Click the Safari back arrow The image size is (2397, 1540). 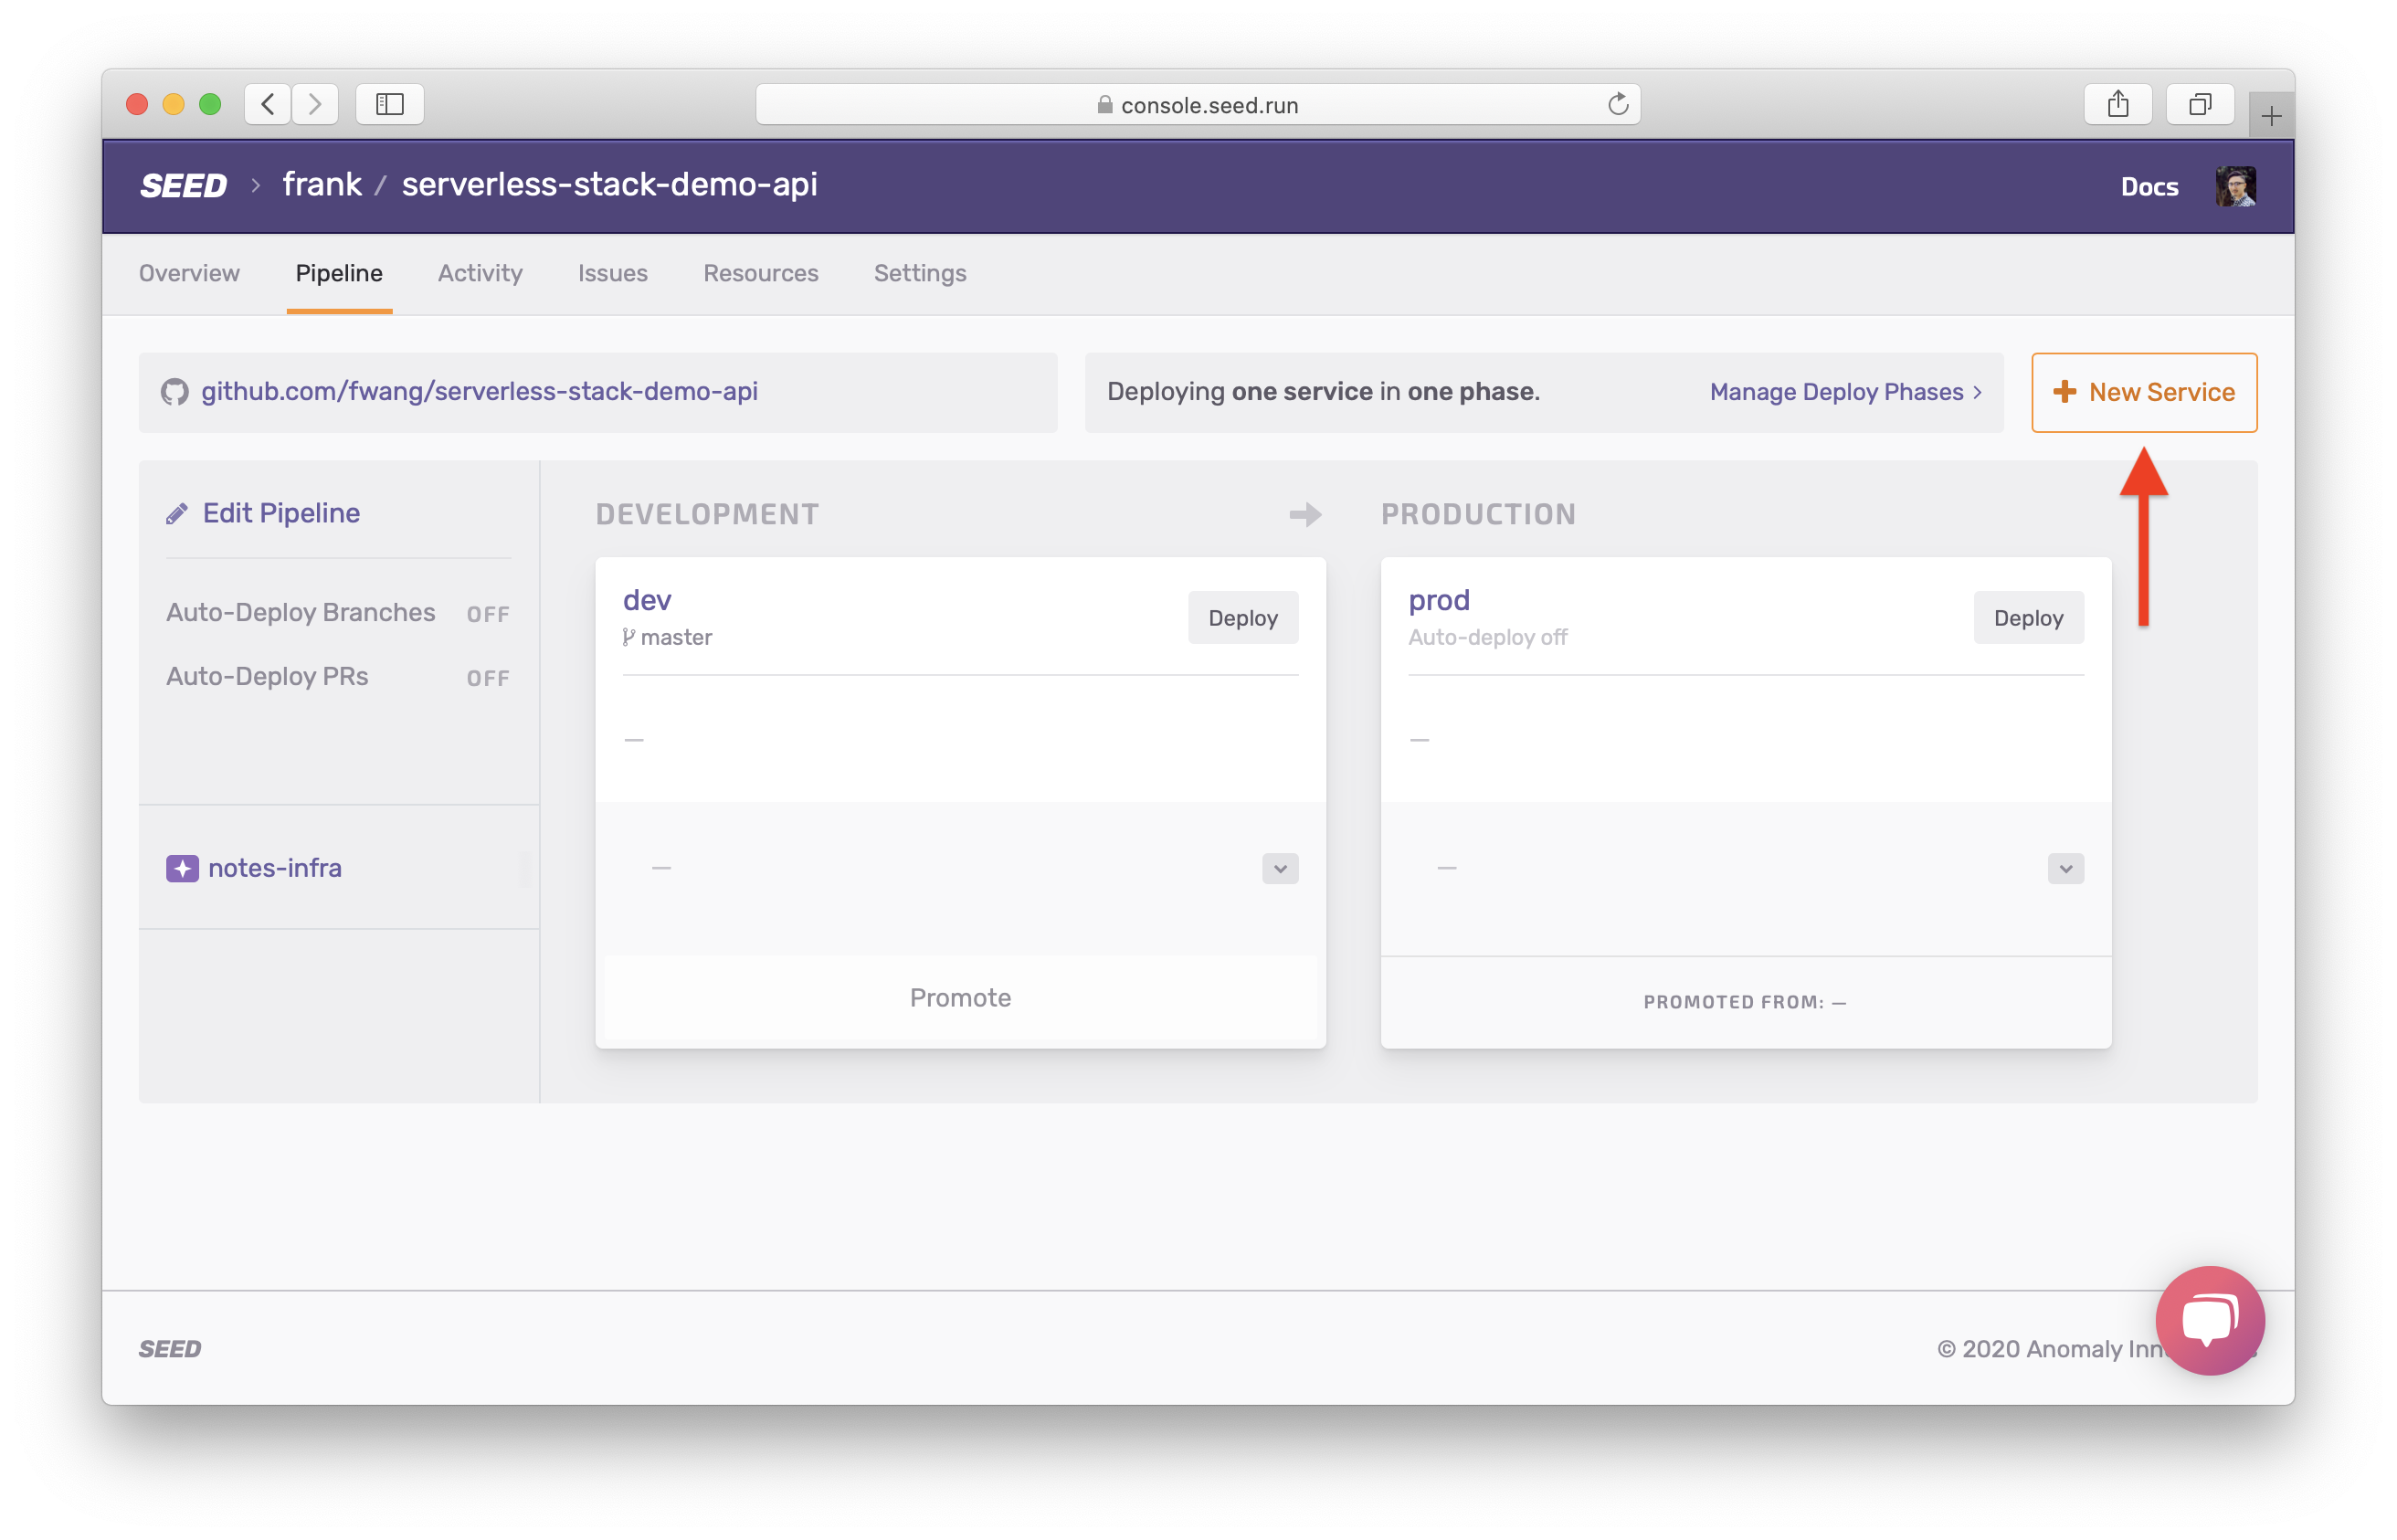click(x=267, y=104)
